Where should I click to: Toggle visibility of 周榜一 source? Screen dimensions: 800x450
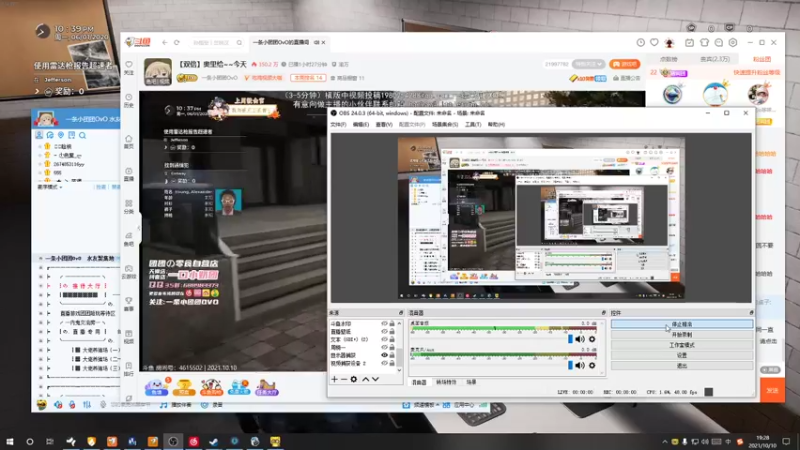pyautogui.click(x=384, y=347)
